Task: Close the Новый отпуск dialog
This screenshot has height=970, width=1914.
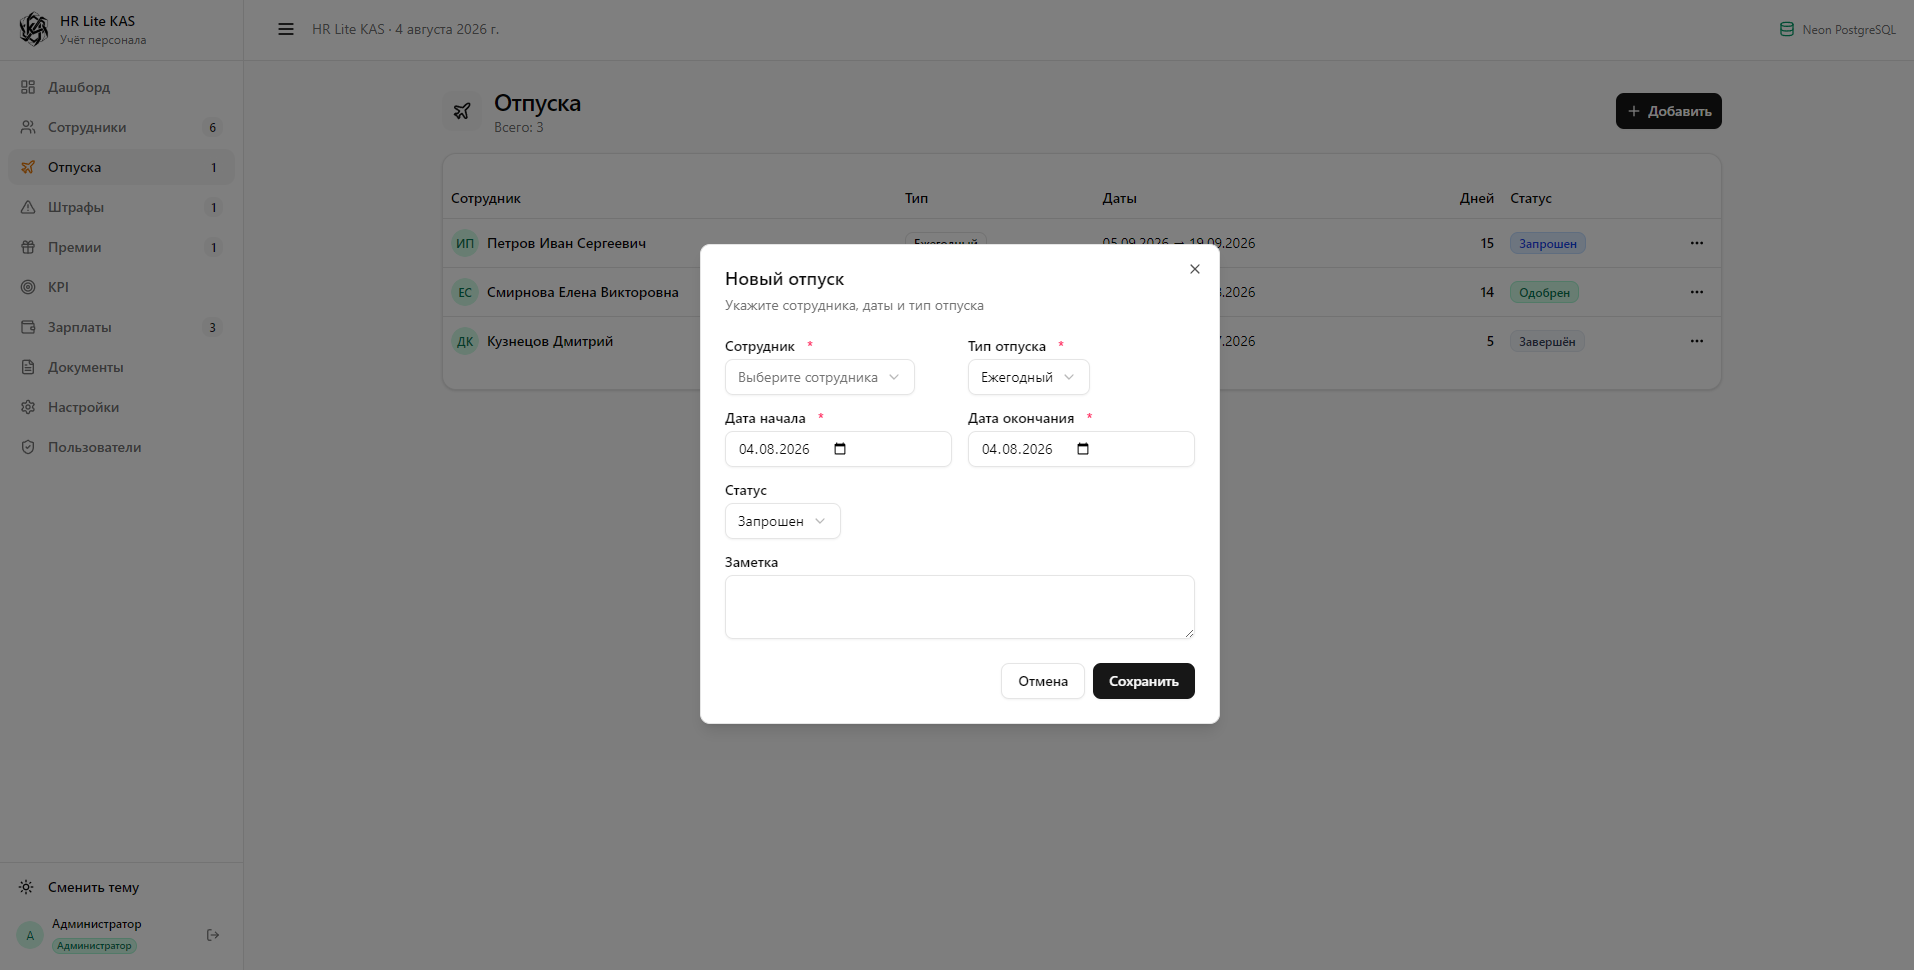Action: click(1195, 269)
